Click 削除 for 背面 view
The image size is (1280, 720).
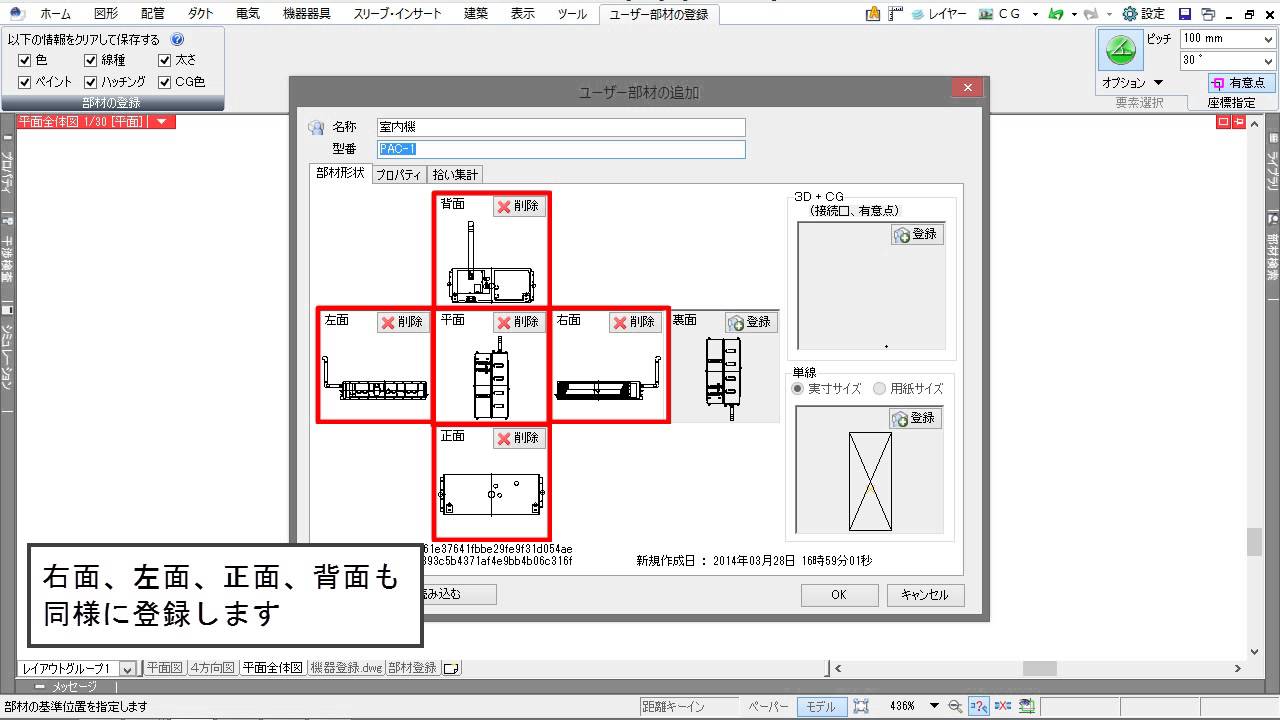(519, 207)
